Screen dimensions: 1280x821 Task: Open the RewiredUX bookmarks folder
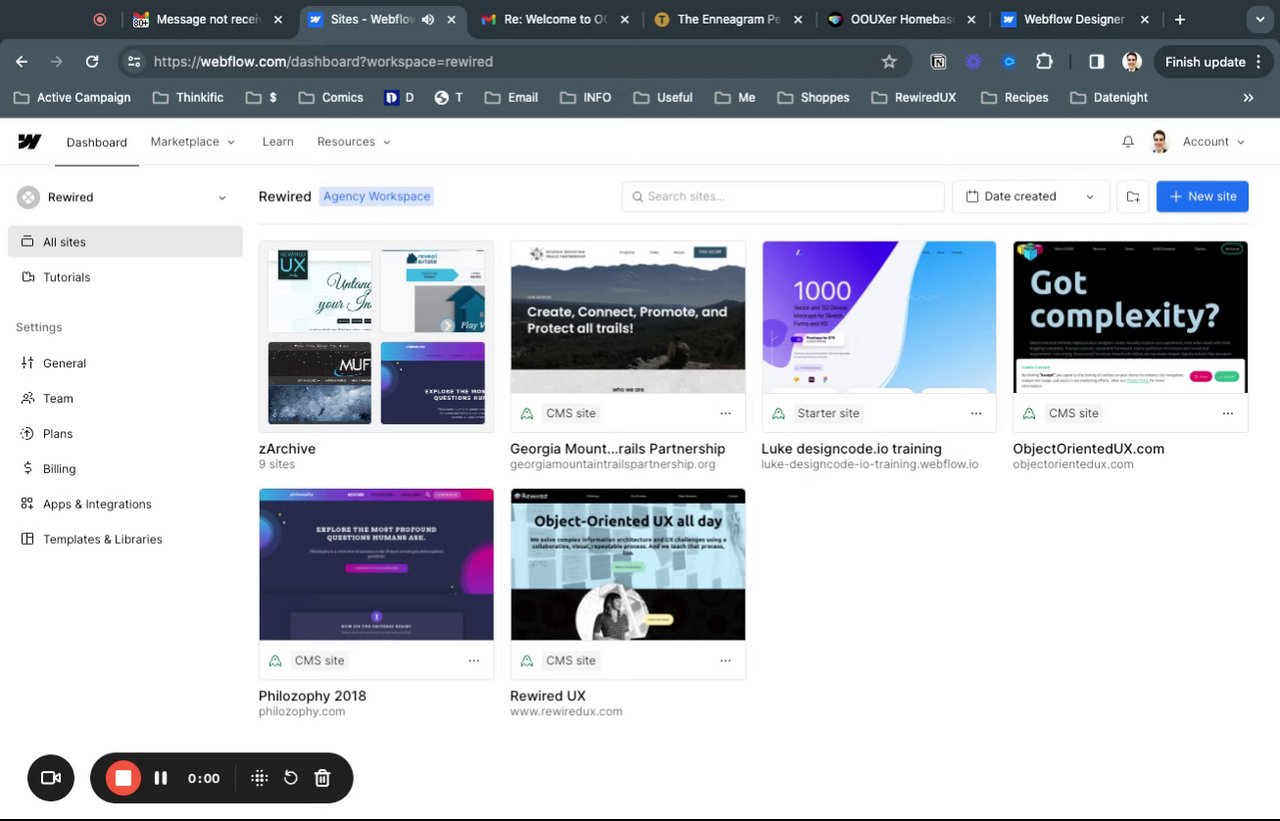(x=913, y=98)
